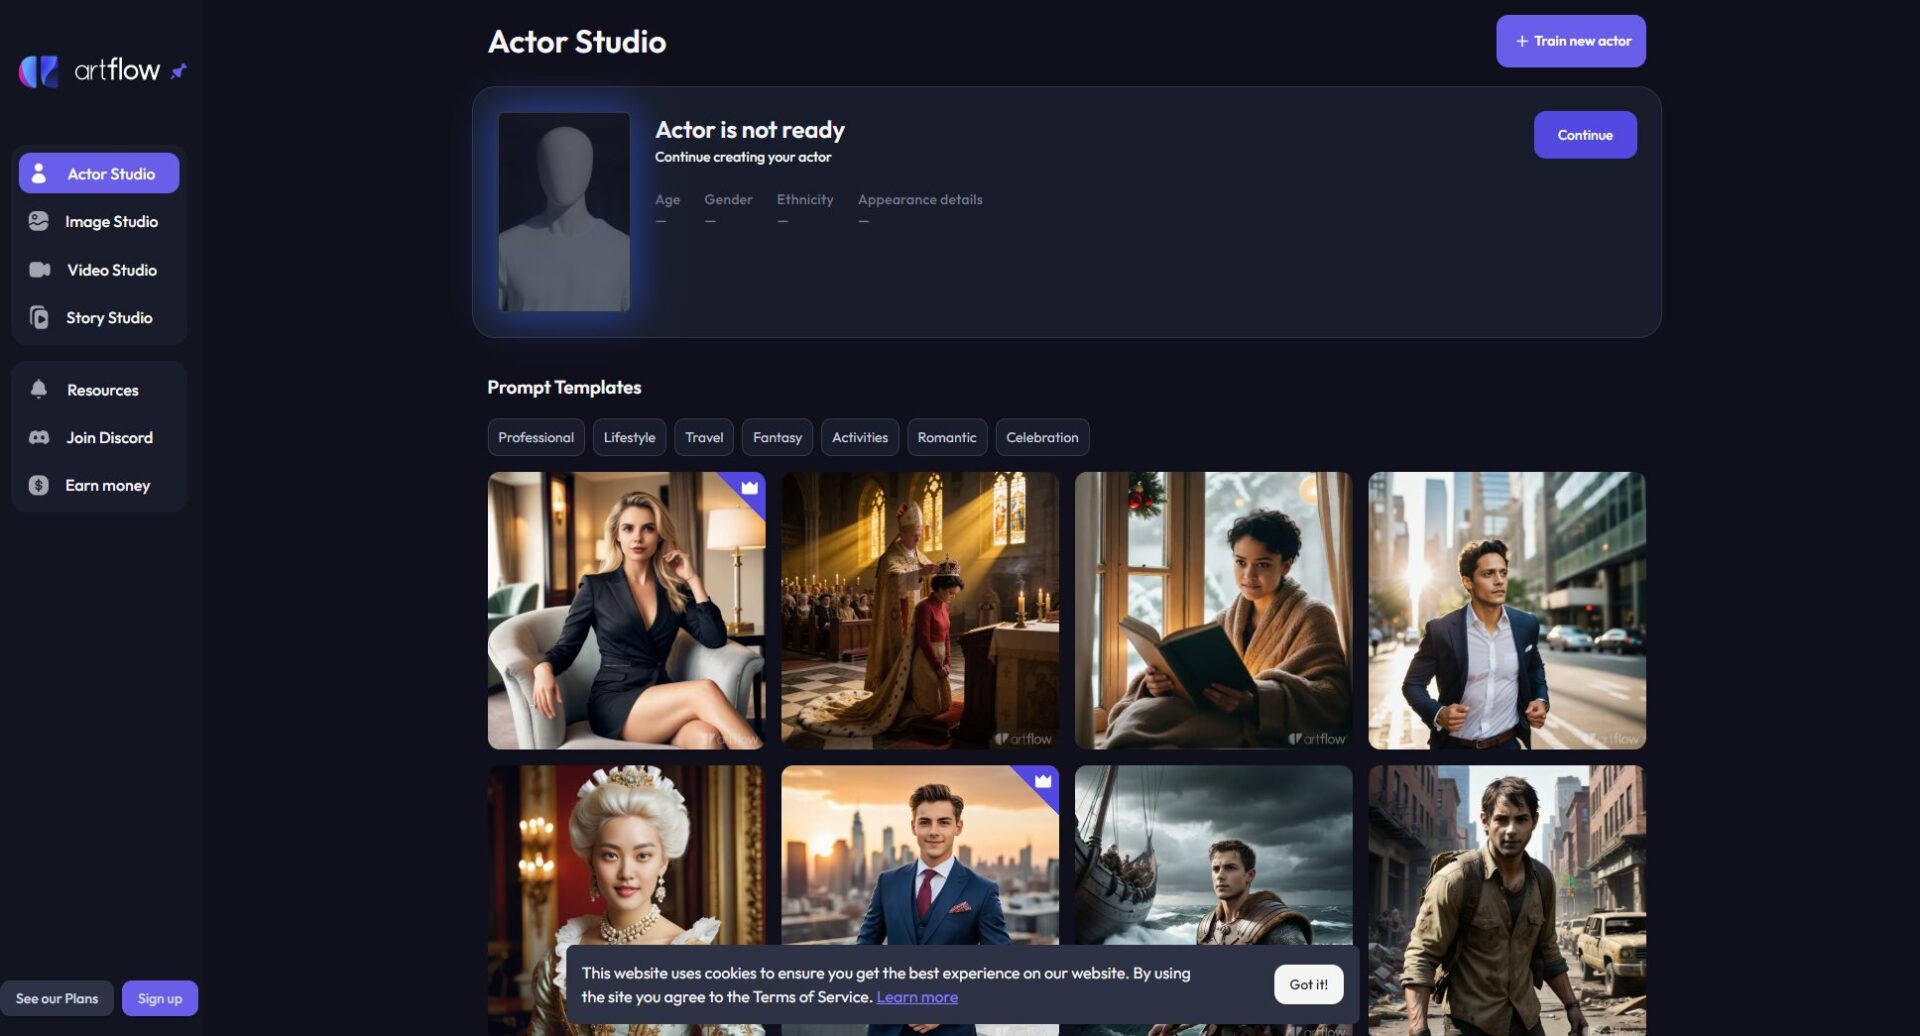Click the Resources bell icon
The height and width of the screenshot is (1036, 1920).
click(39, 390)
